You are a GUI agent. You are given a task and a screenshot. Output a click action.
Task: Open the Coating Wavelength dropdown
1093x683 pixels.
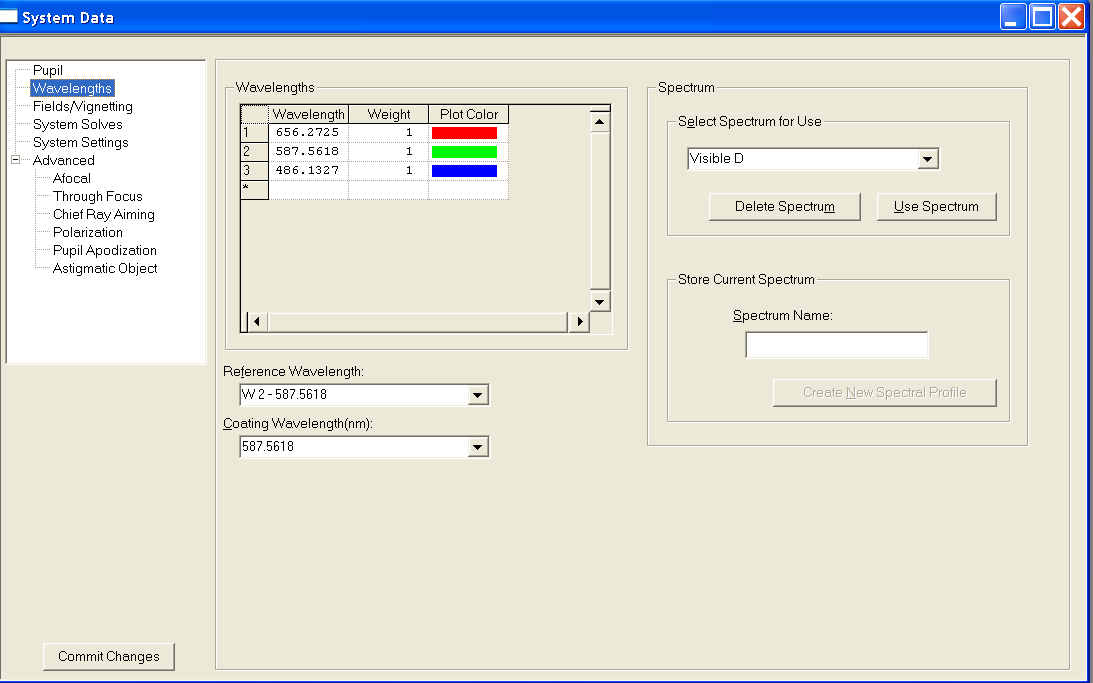(x=478, y=448)
